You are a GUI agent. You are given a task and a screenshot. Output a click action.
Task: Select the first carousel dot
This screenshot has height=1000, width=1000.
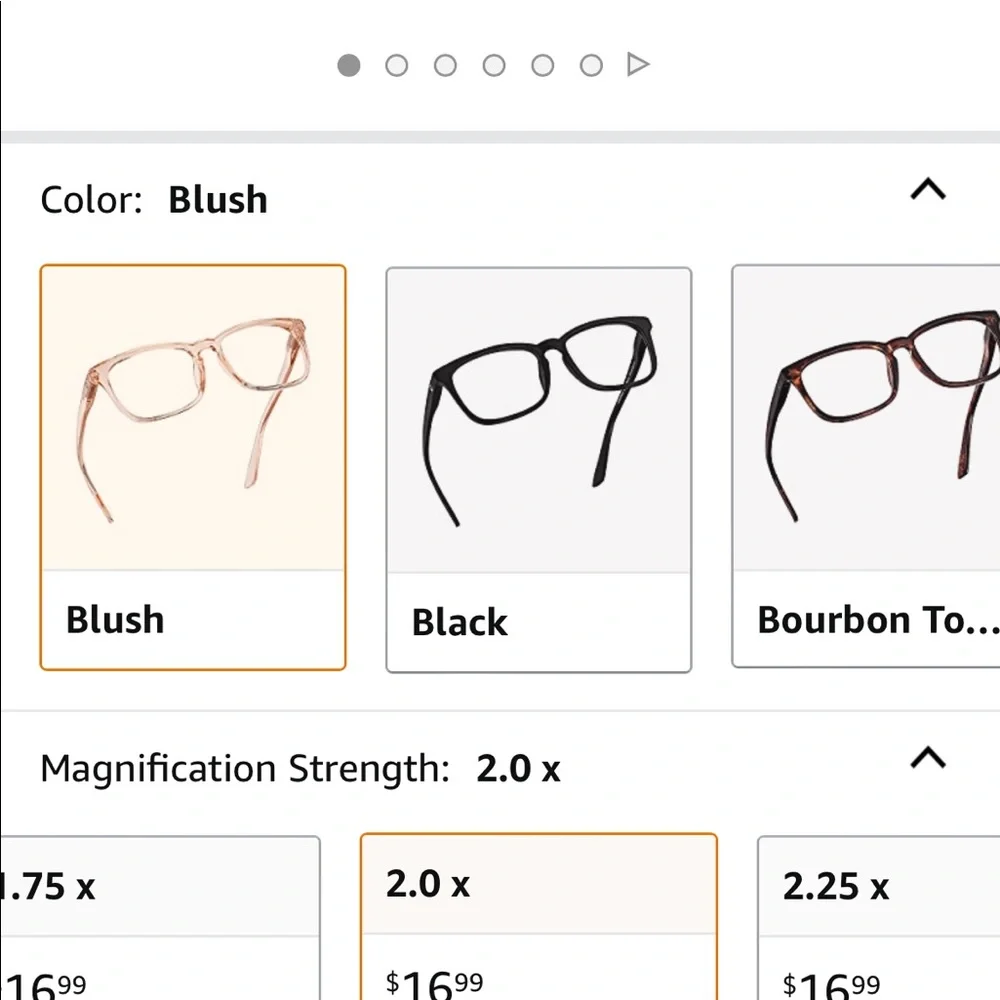(348, 64)
